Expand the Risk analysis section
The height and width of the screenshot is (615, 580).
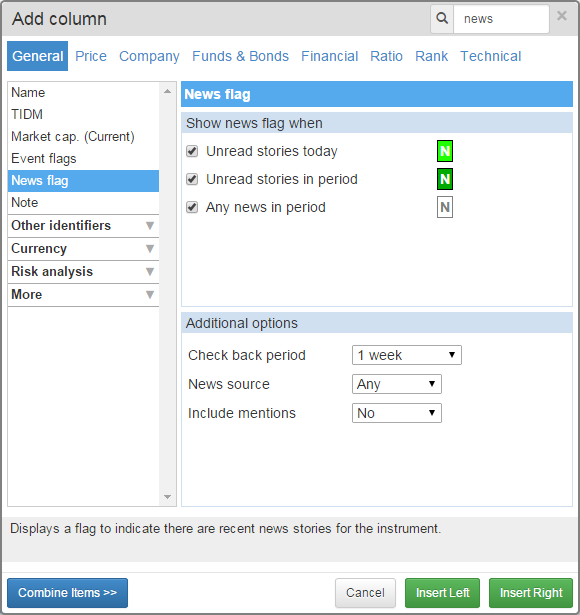tap(83, 271)
